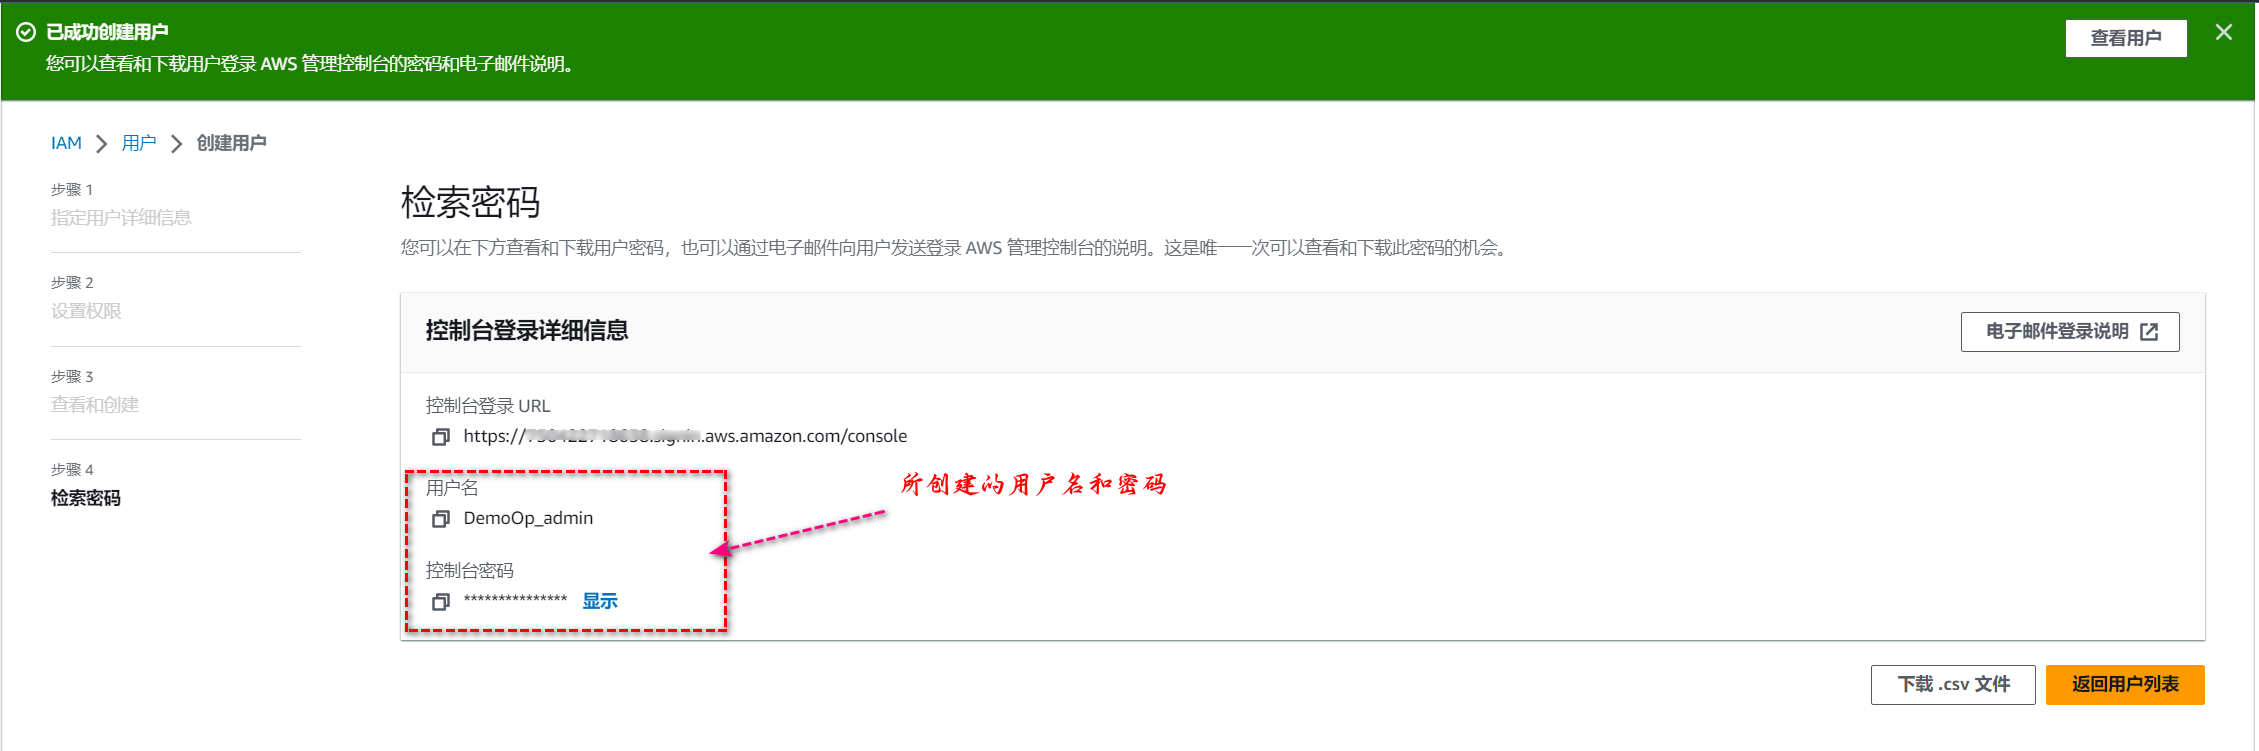Click 用户名 field label

tap(452, 488)
